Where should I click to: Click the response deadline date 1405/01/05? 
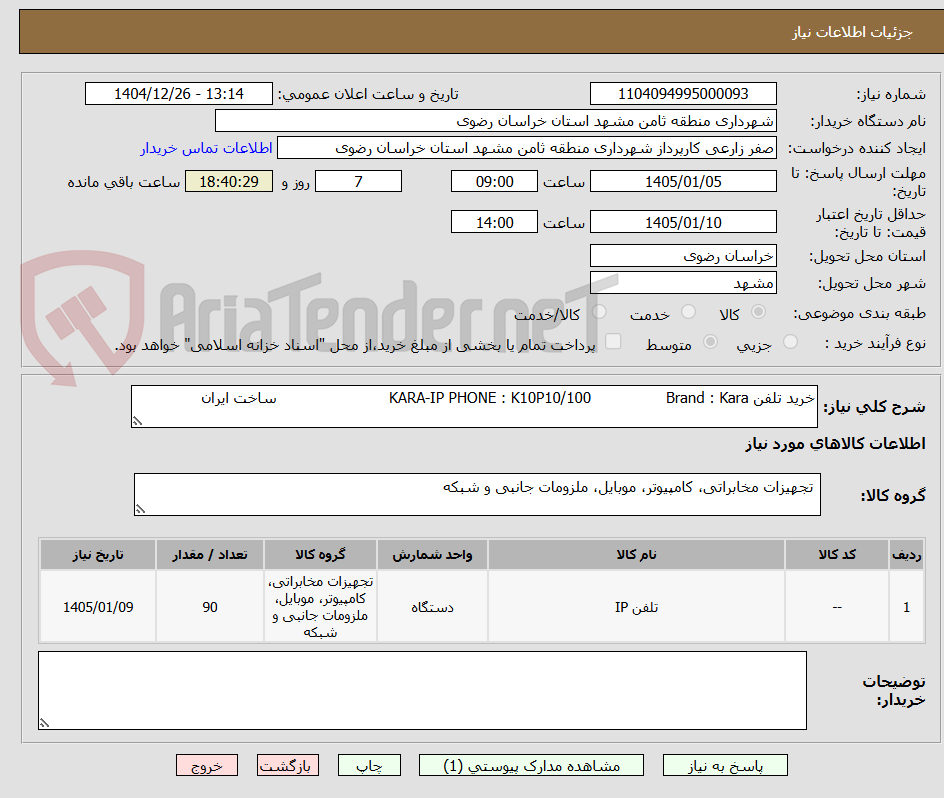pyautogui.click(x=683, y=181)
